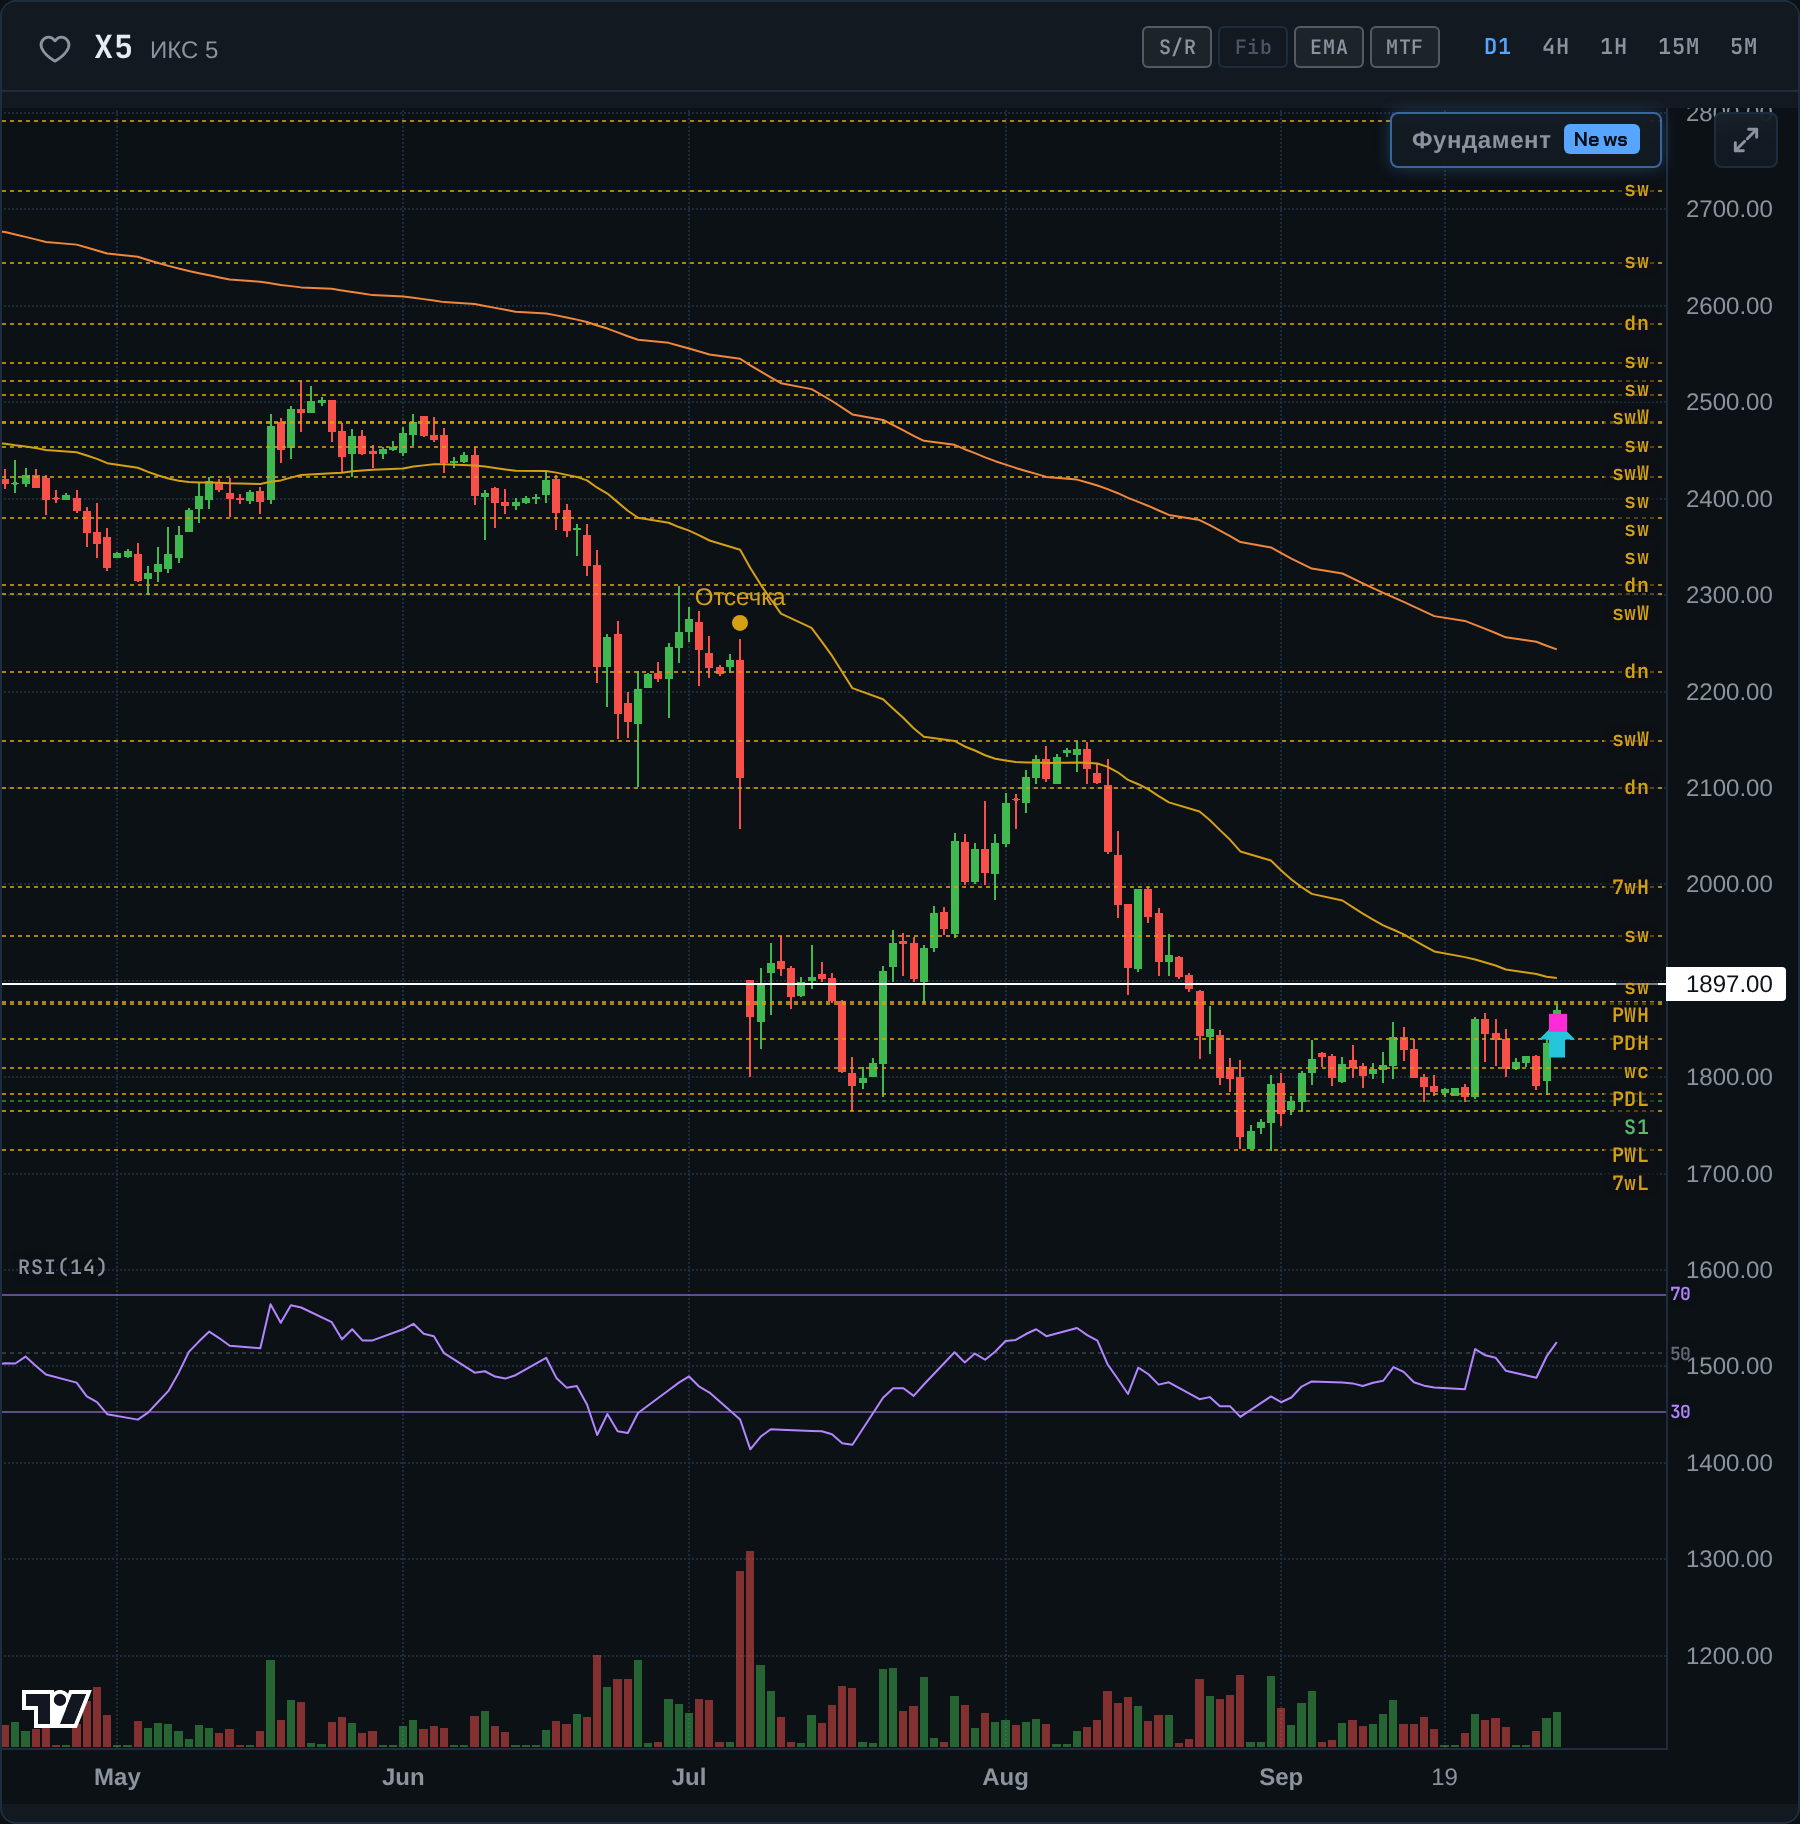Click the PWH level label
1800x1824 pixels.
[x=1630, y=1015]
